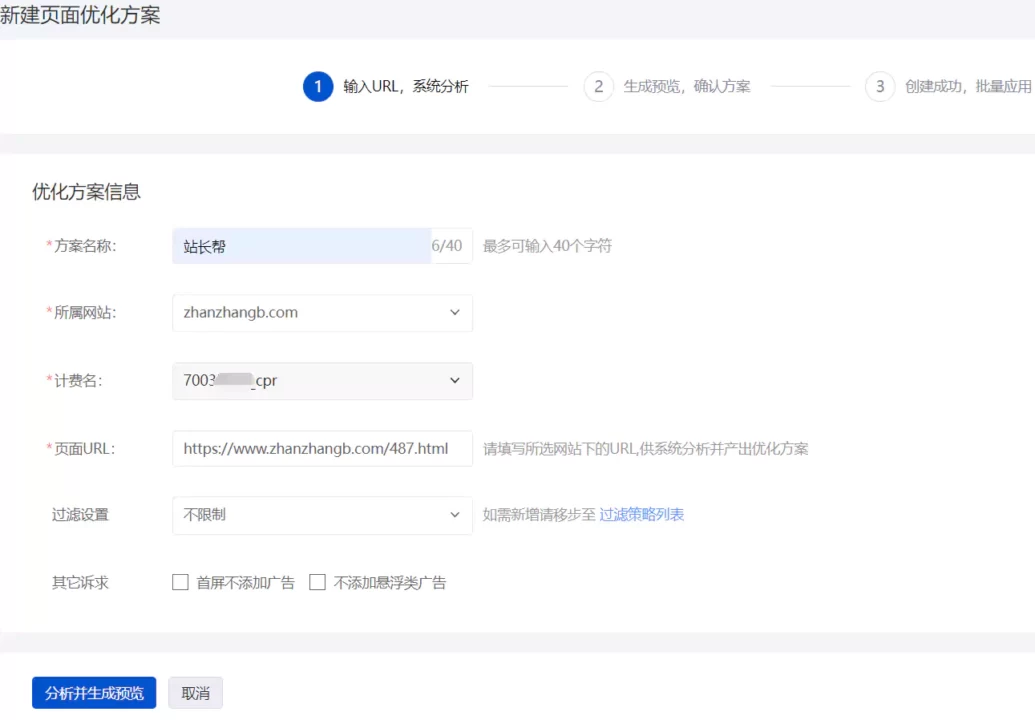
Task: Click the step 2 number circle
Action: [598, 87]
